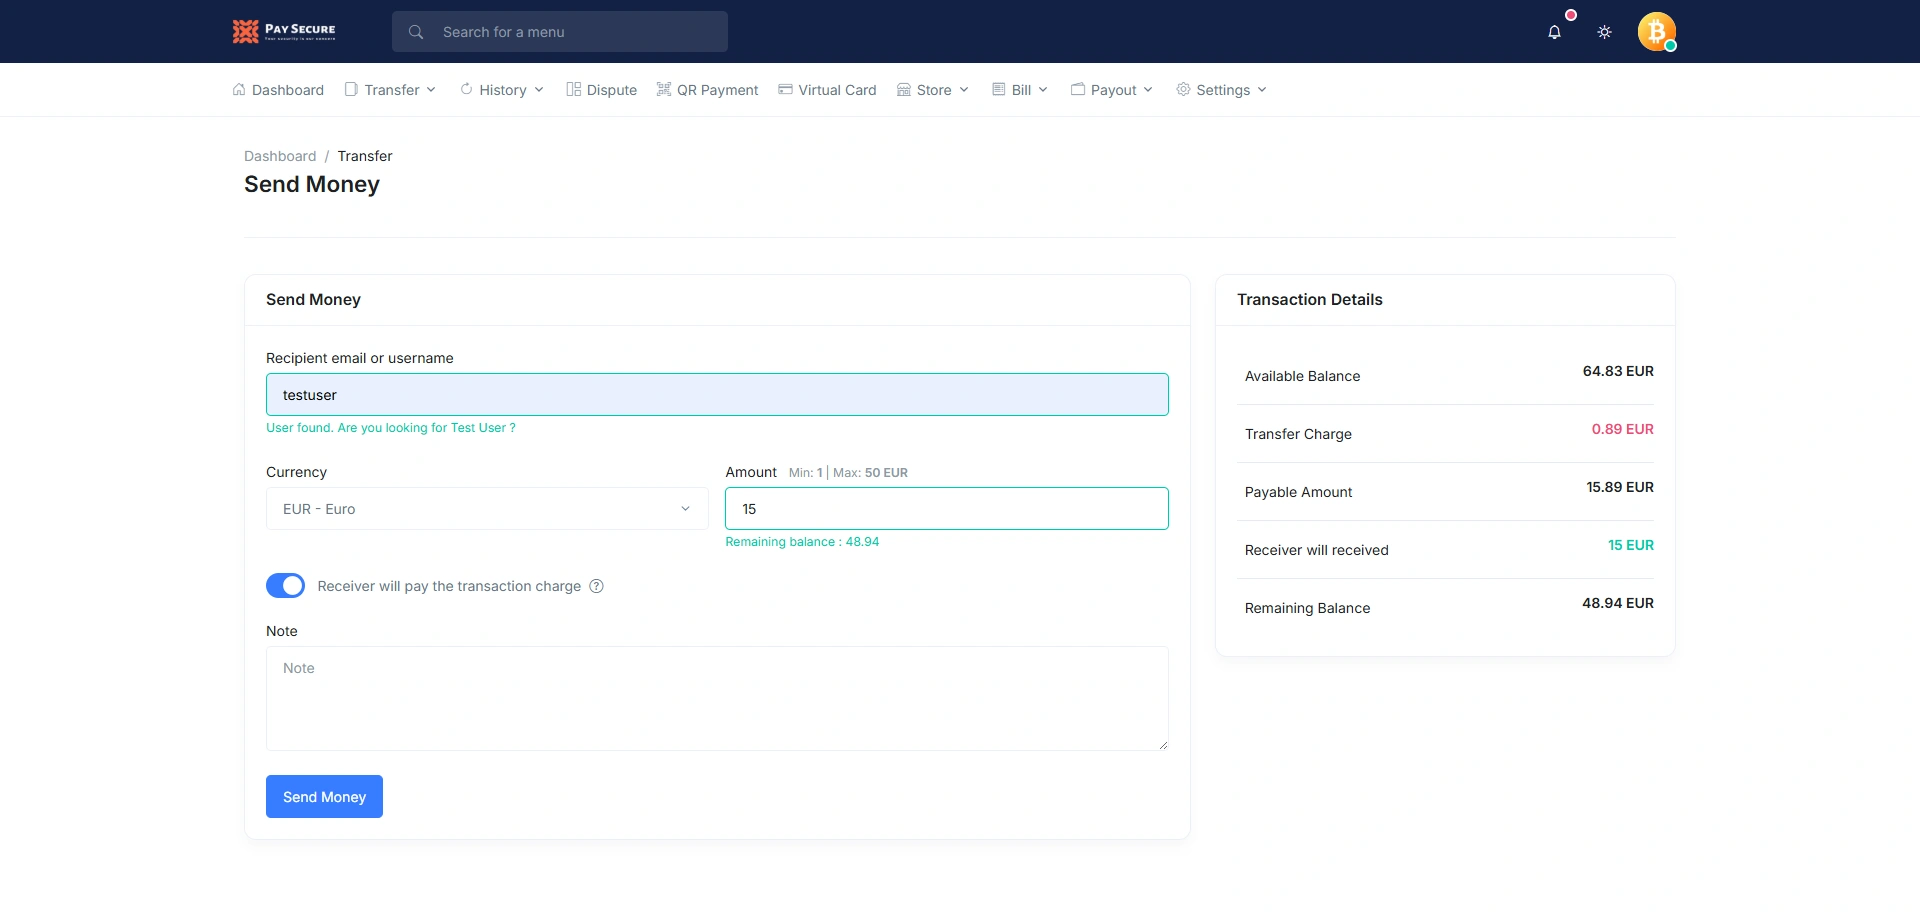Click the recipient email or username field
The width and height of the screenshot is (1920, 919).
tap(717, 395)
